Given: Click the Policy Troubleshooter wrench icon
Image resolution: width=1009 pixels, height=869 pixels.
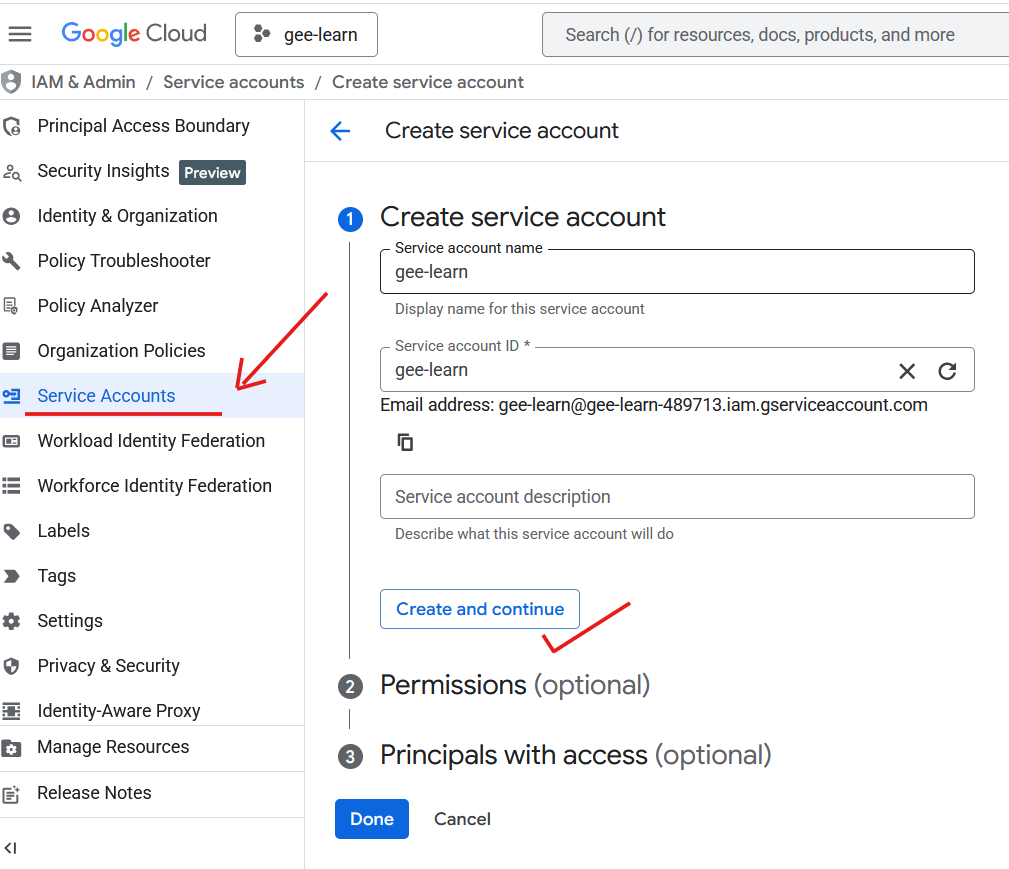Looking at the screenshot, I should click(13, 260).
